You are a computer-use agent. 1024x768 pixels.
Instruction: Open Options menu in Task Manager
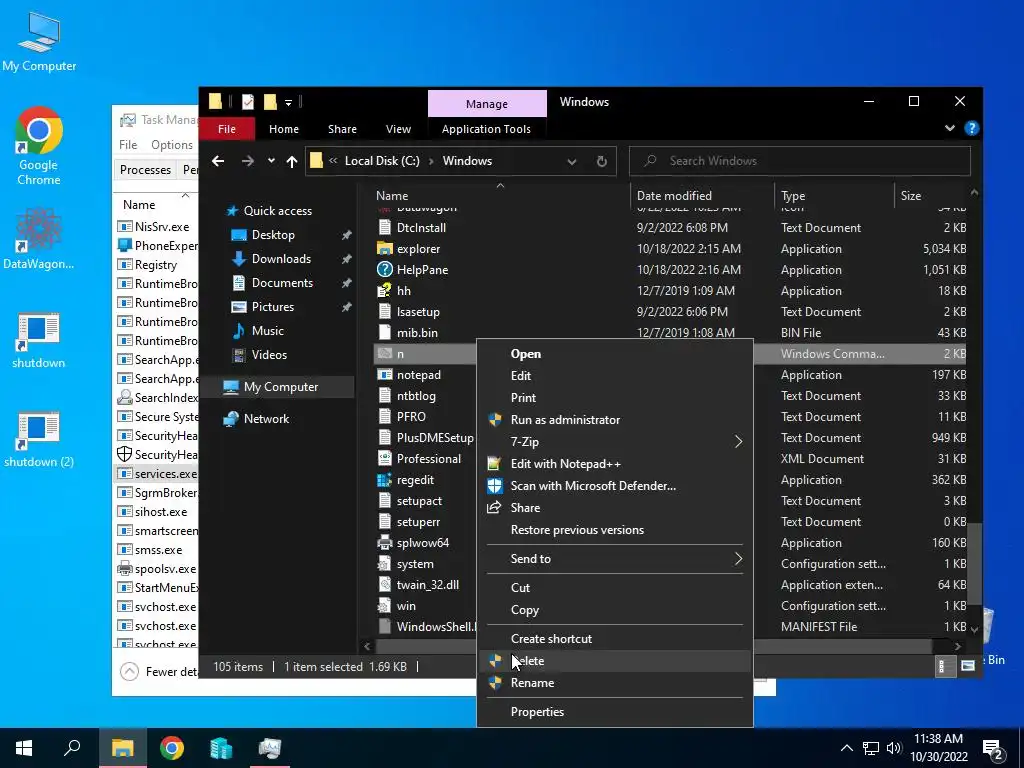[172, 144]
